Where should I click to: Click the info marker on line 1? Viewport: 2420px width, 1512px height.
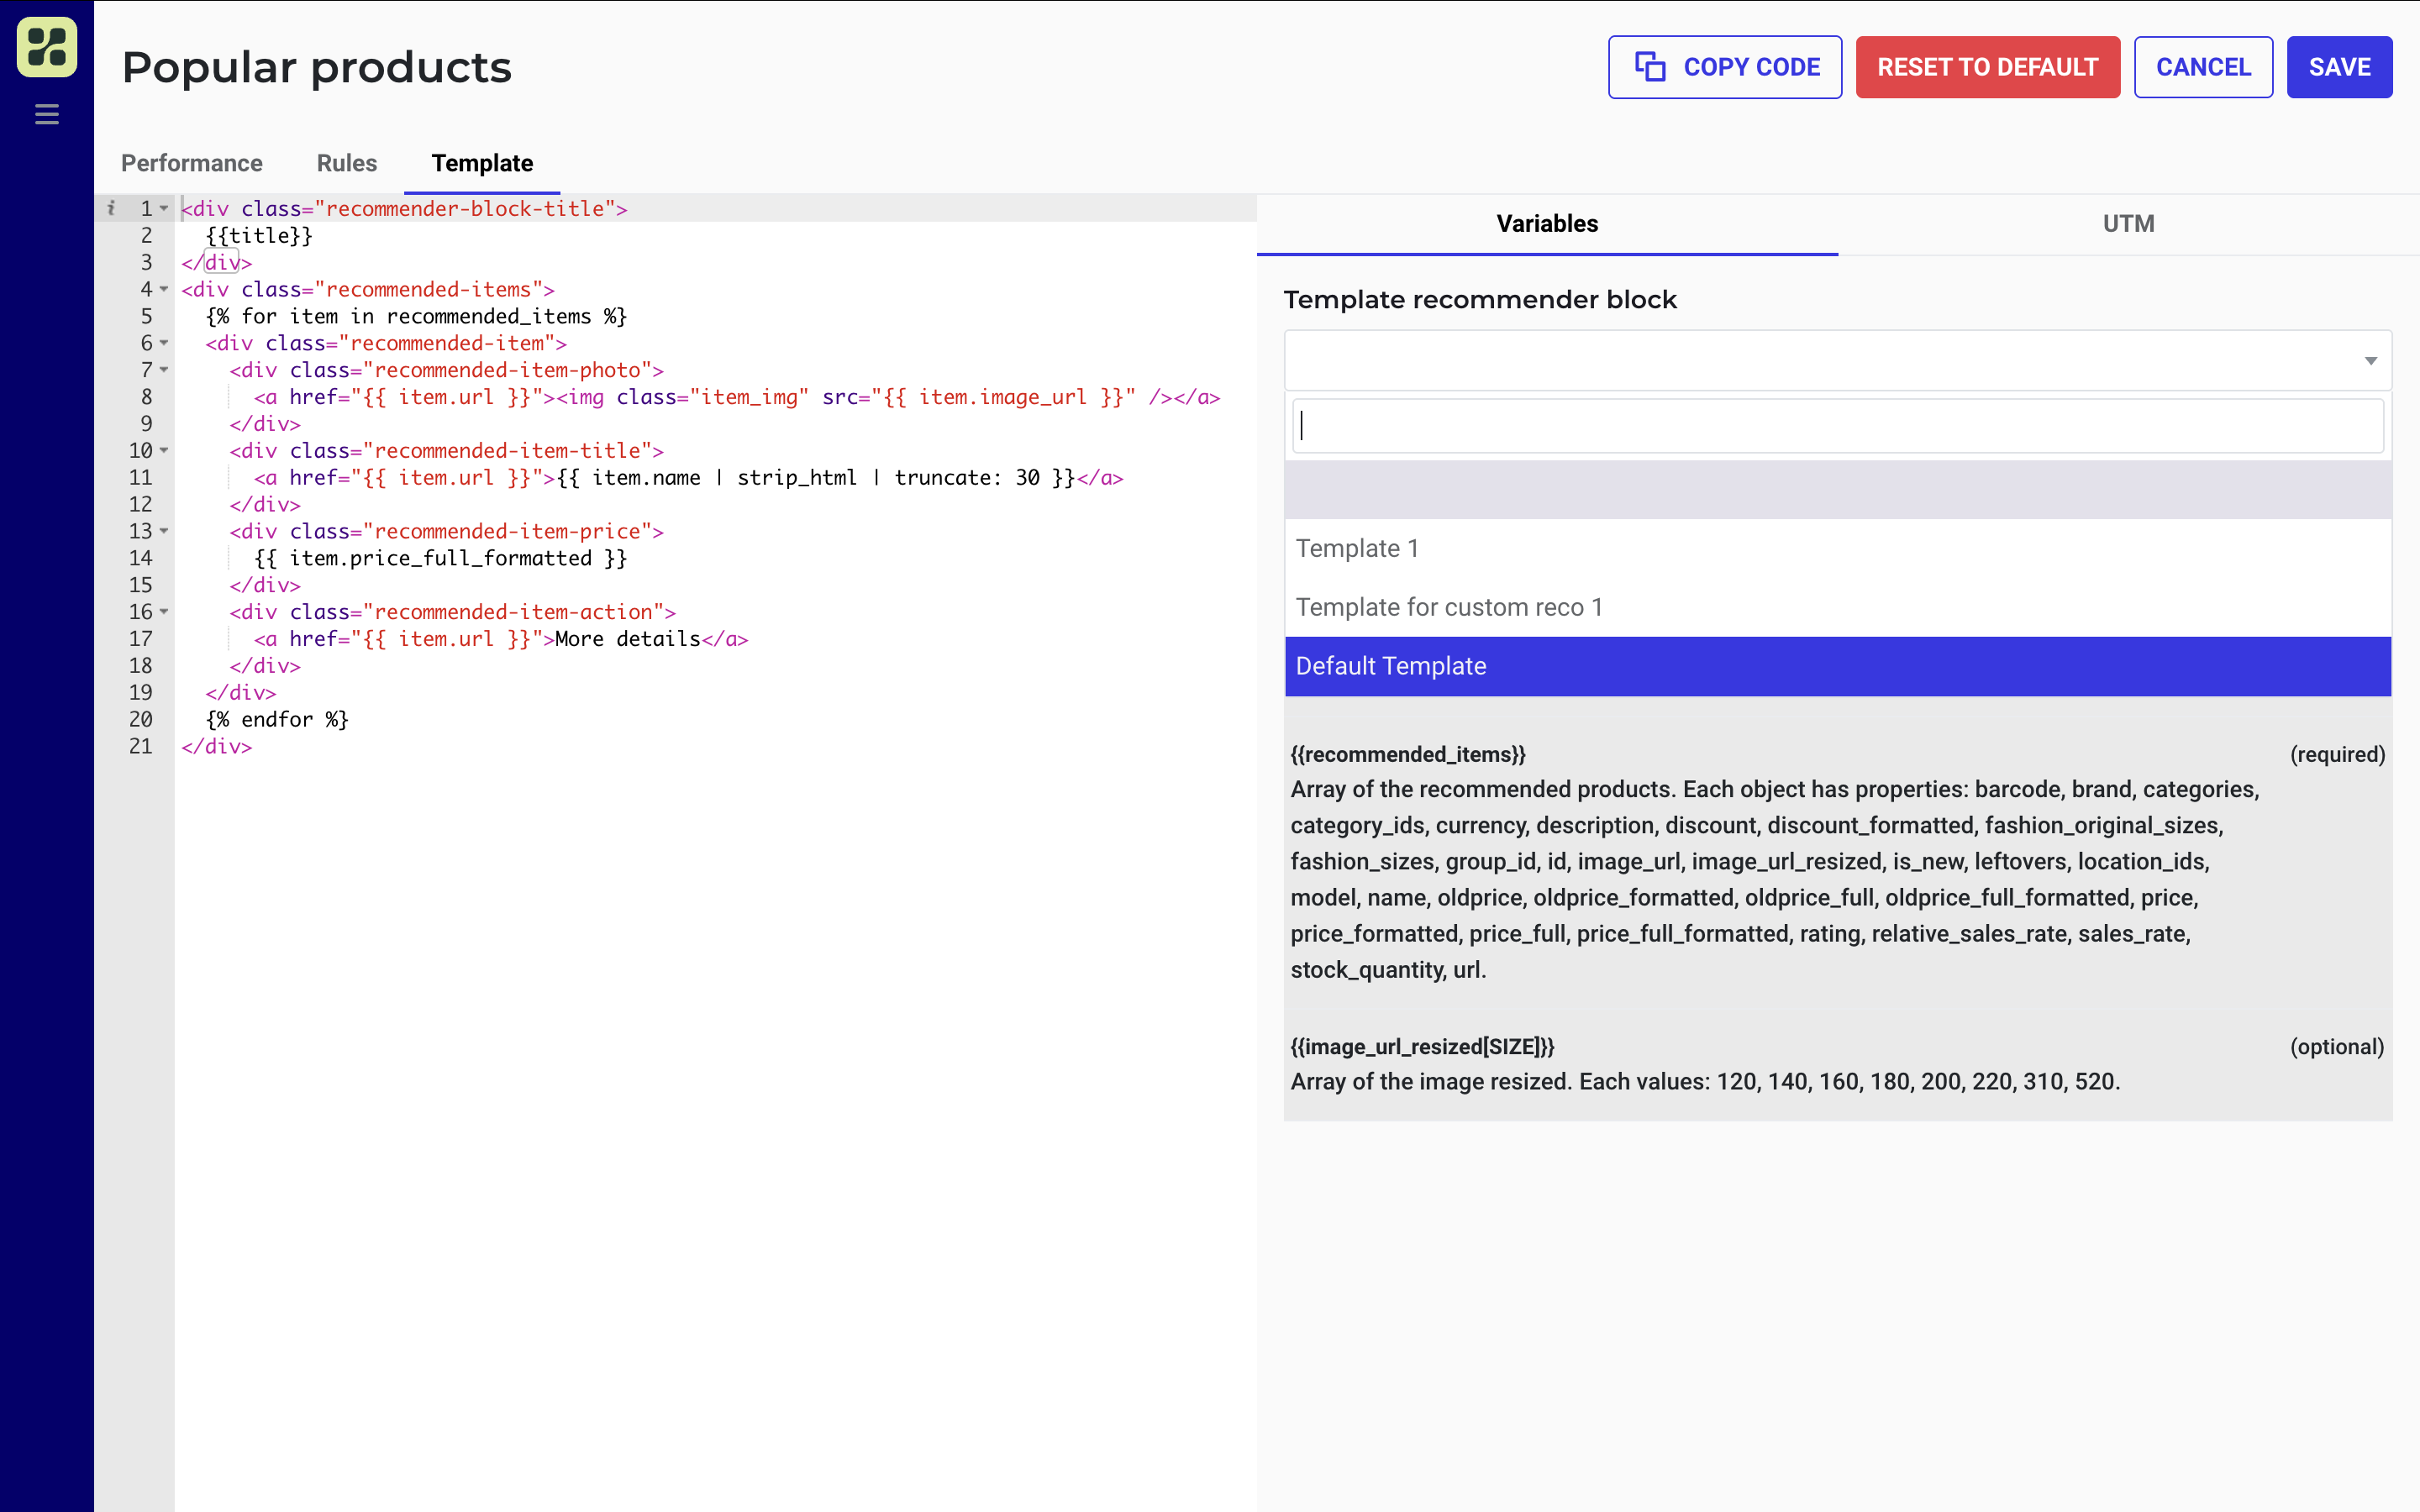point(111,208)
